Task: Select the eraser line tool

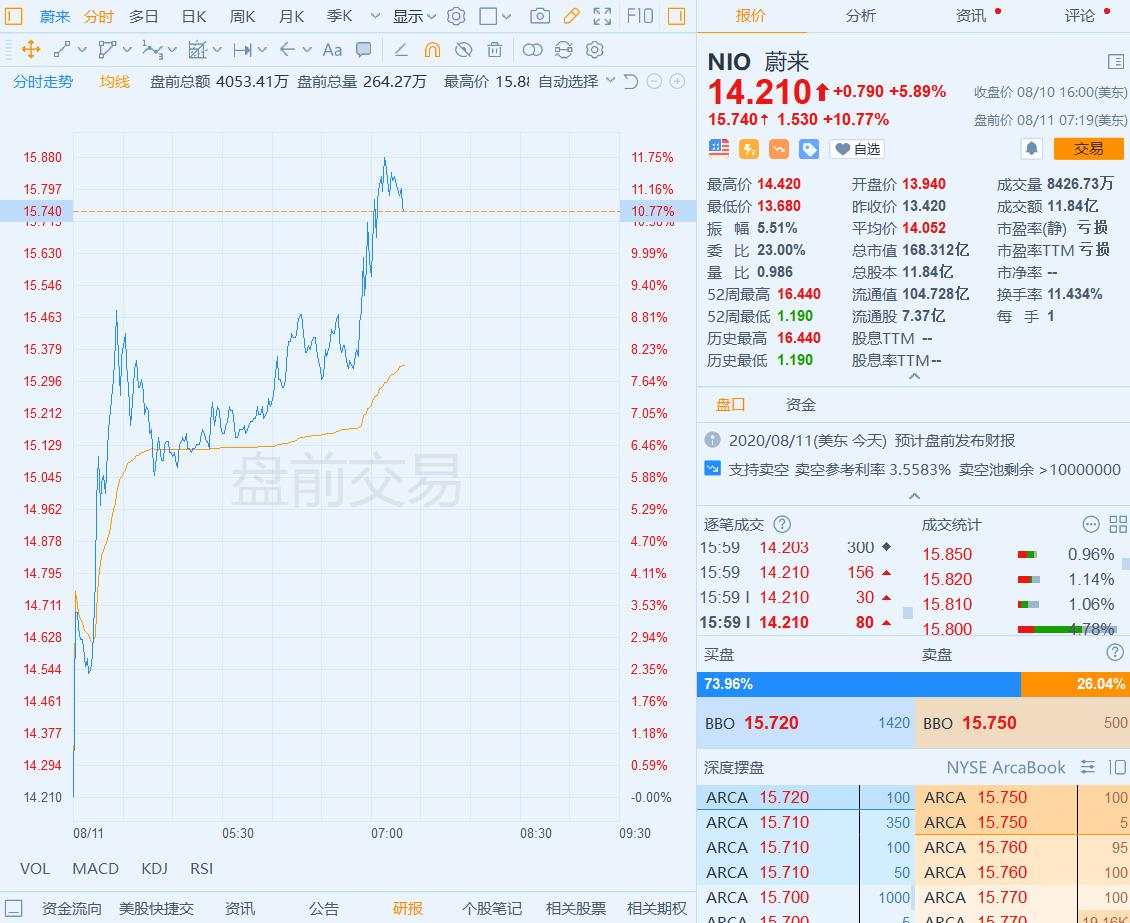Action: point(401,50)
